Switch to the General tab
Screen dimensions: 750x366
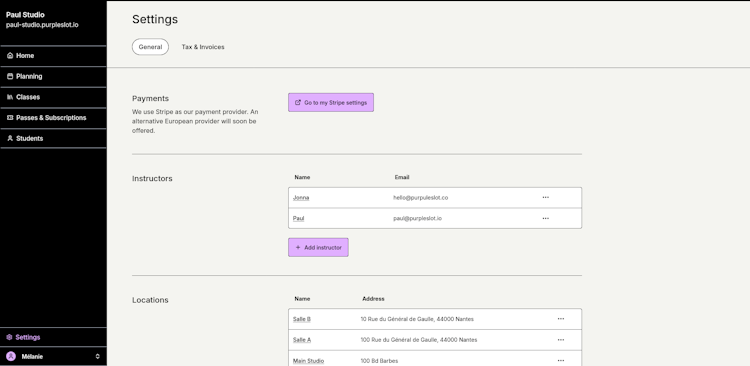150,47
